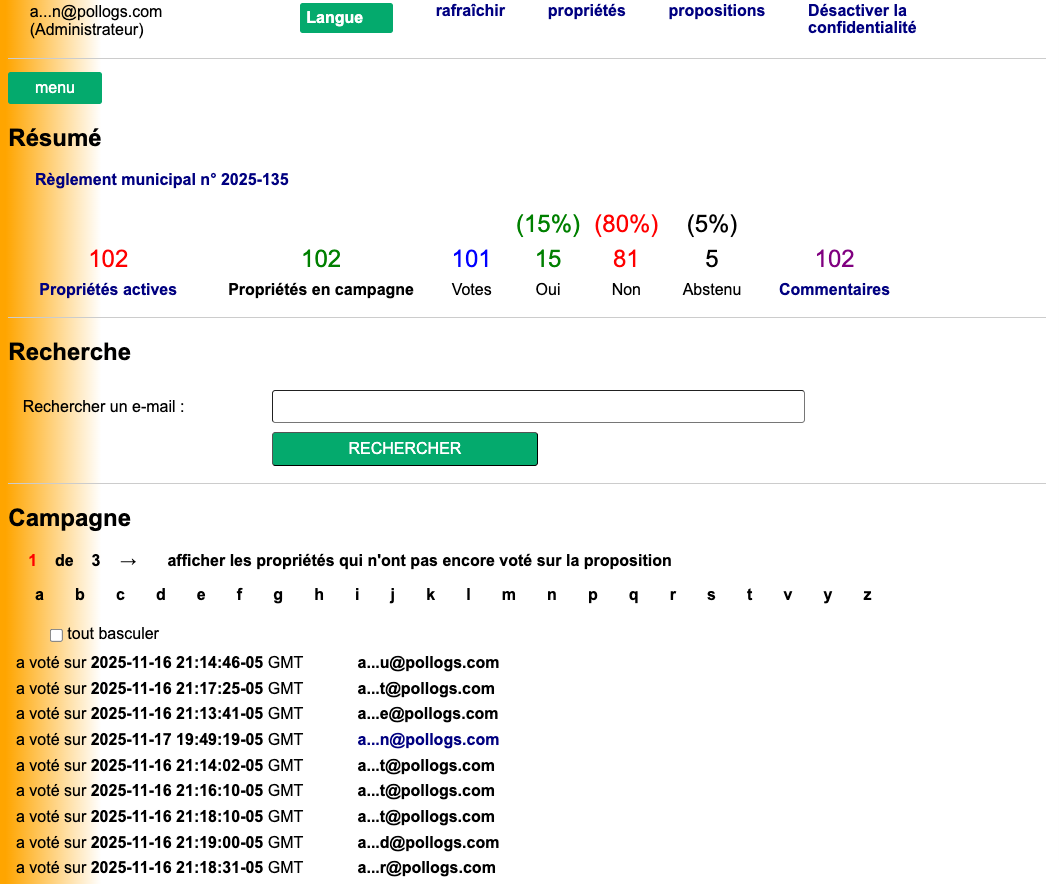Go to propositions in top navigation
This screenshot has width=1059, height=884.
(x=716, y=11)
